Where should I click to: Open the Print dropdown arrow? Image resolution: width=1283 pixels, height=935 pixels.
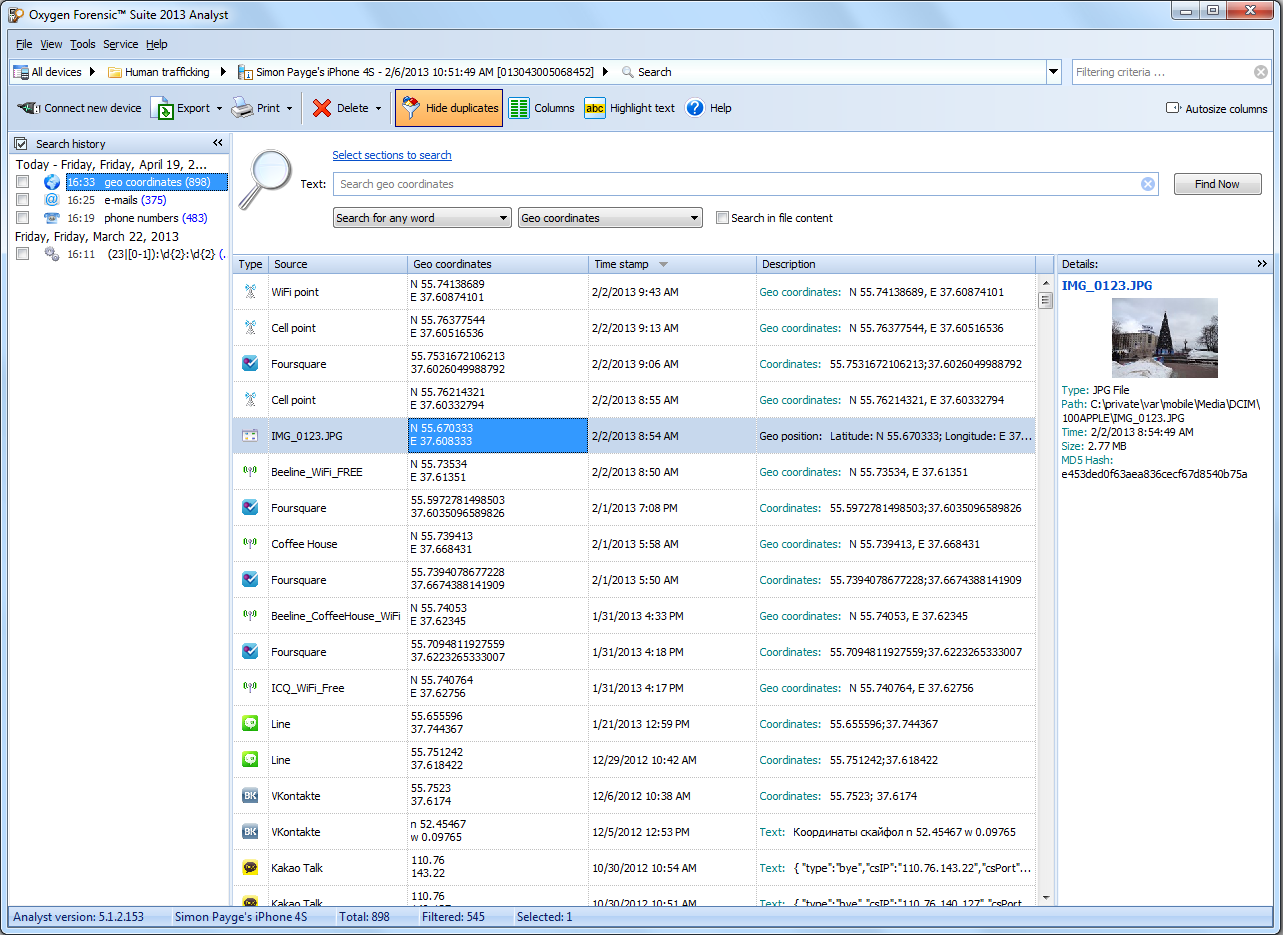click(289, 108)
